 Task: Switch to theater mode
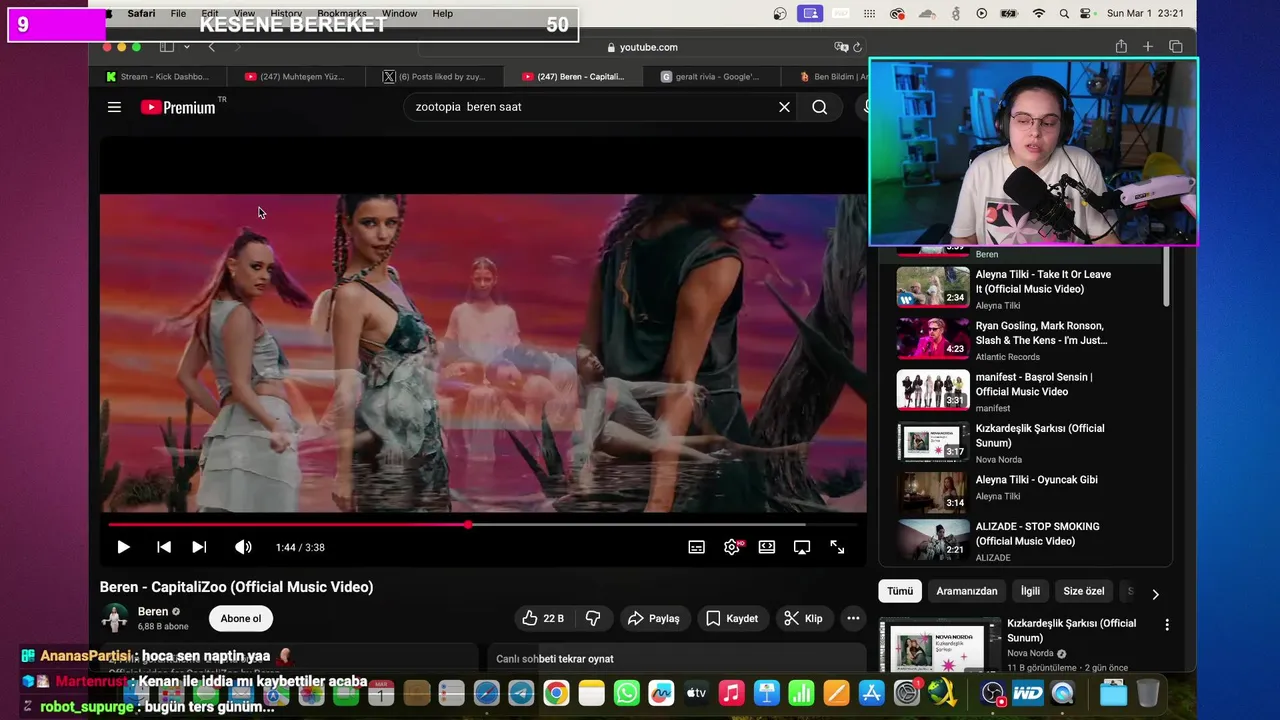coord(767,547)
